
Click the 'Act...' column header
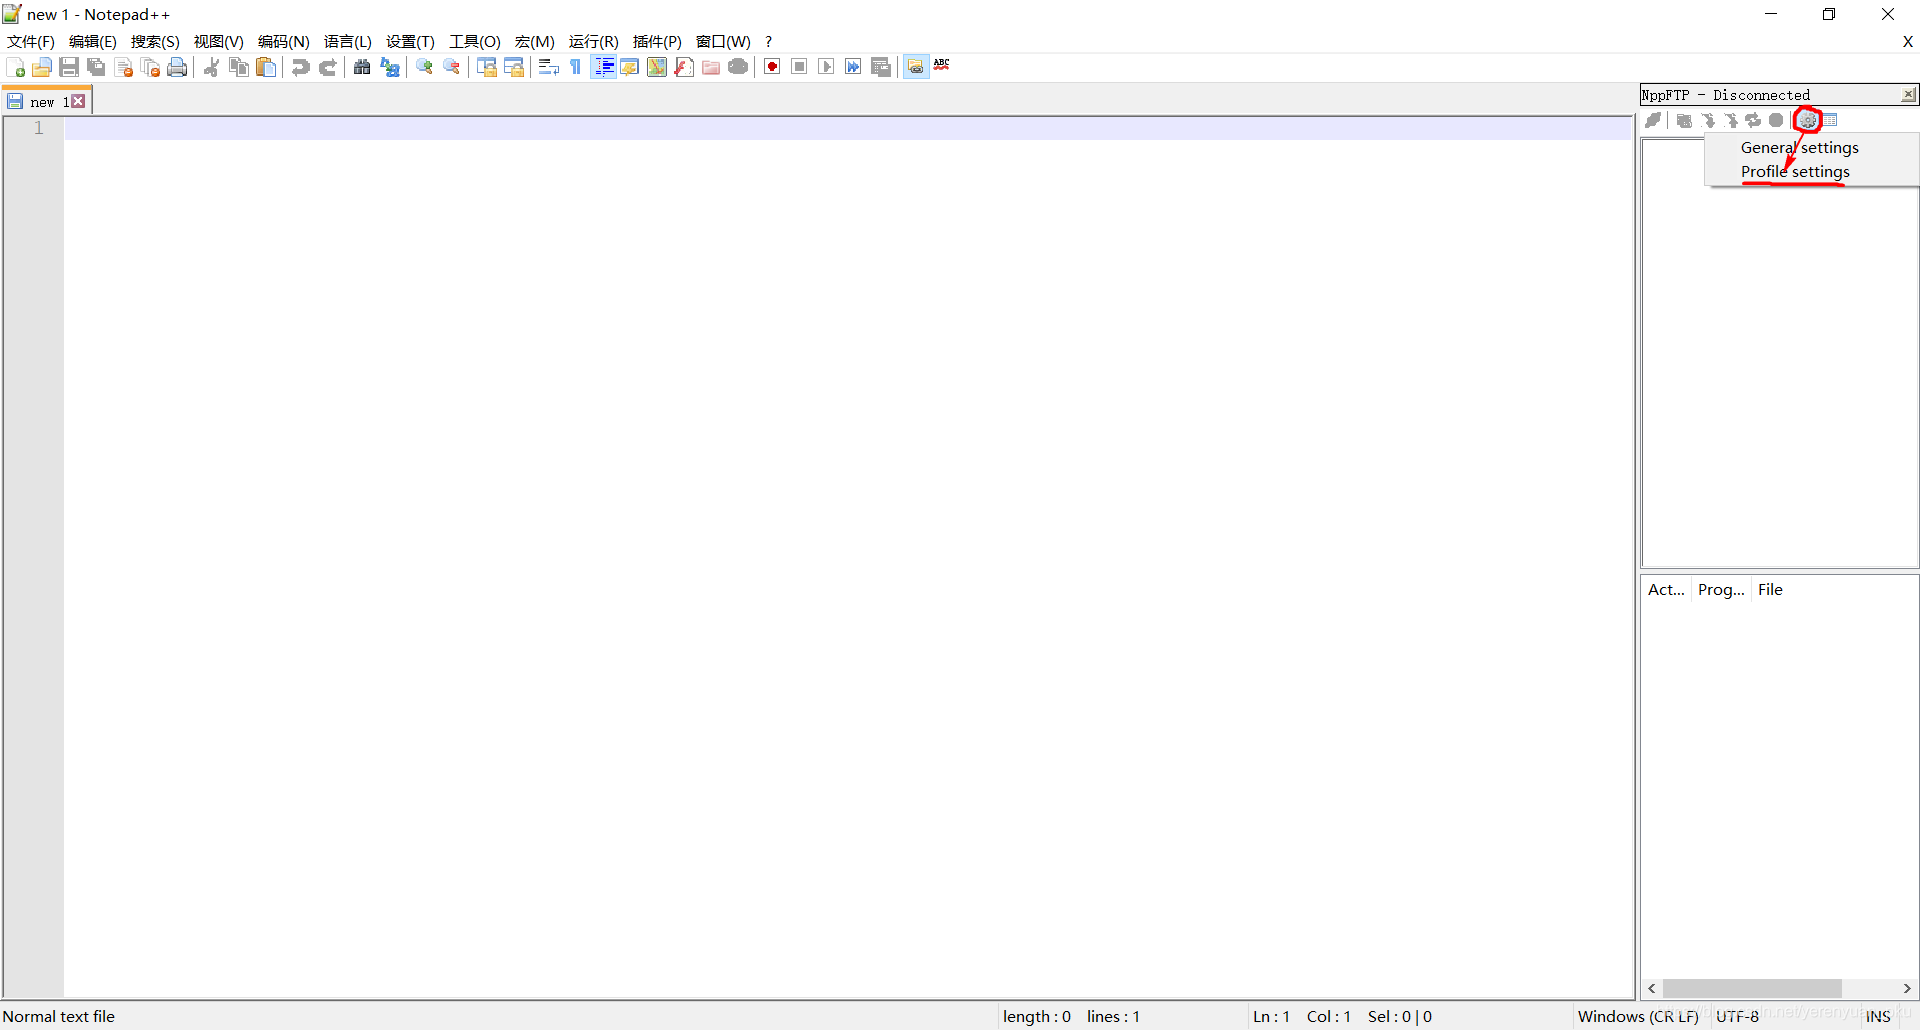tap(1666, 590)
